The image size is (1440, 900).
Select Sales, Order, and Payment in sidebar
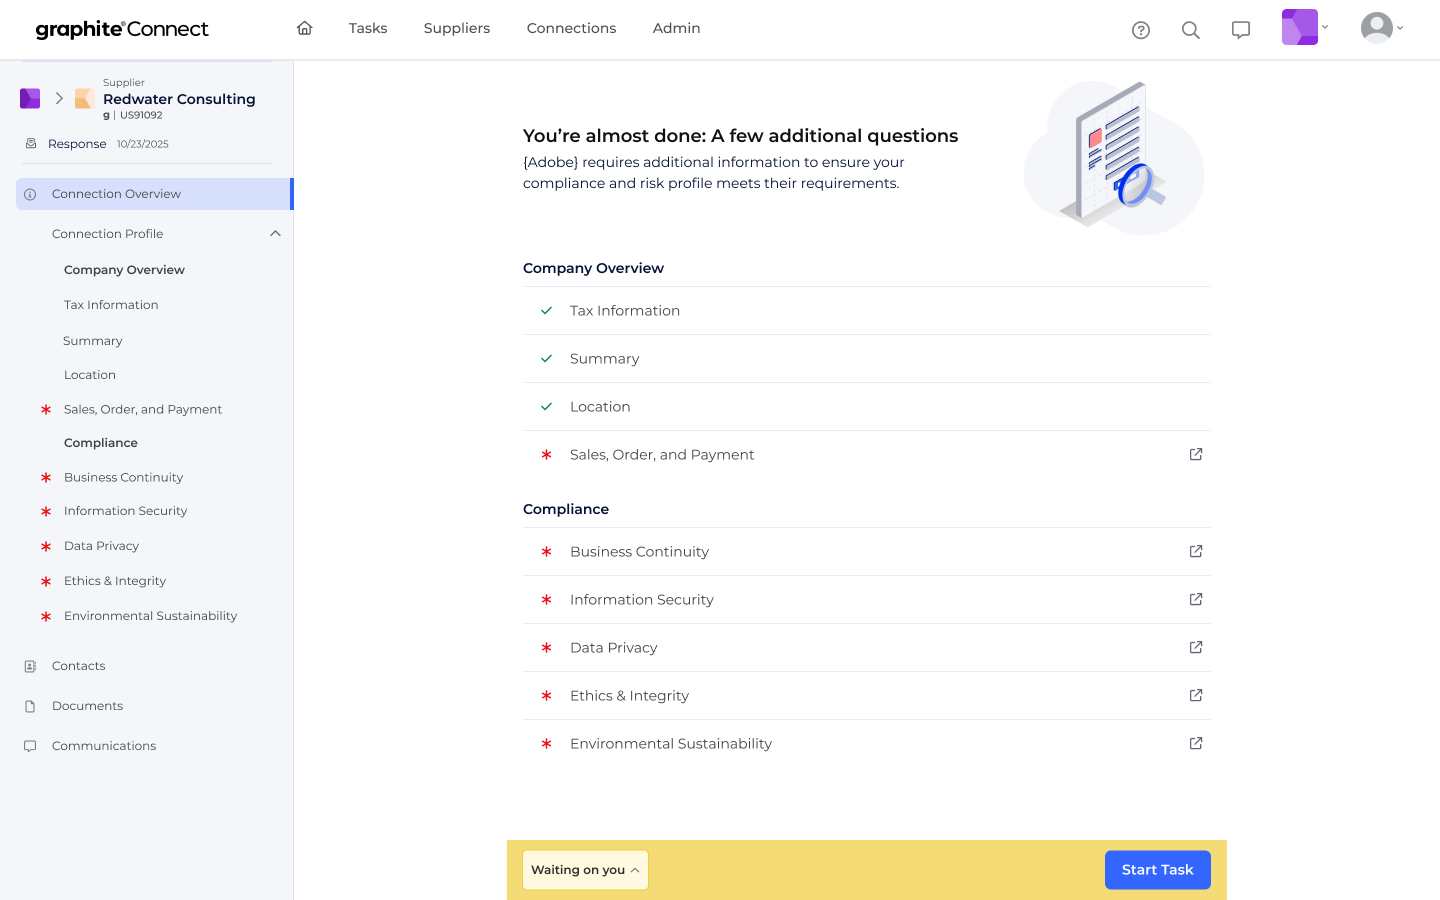(143, 409)
